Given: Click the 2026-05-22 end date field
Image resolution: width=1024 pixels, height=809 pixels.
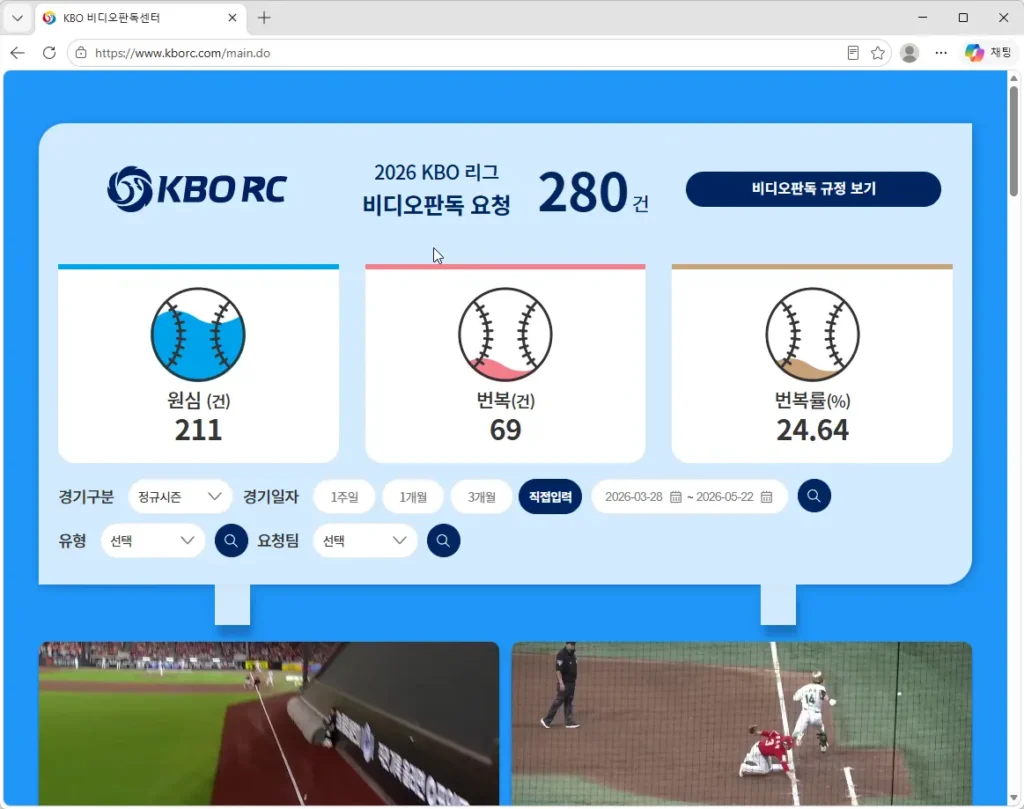Looking at the screenshot, I should [724, 497].
